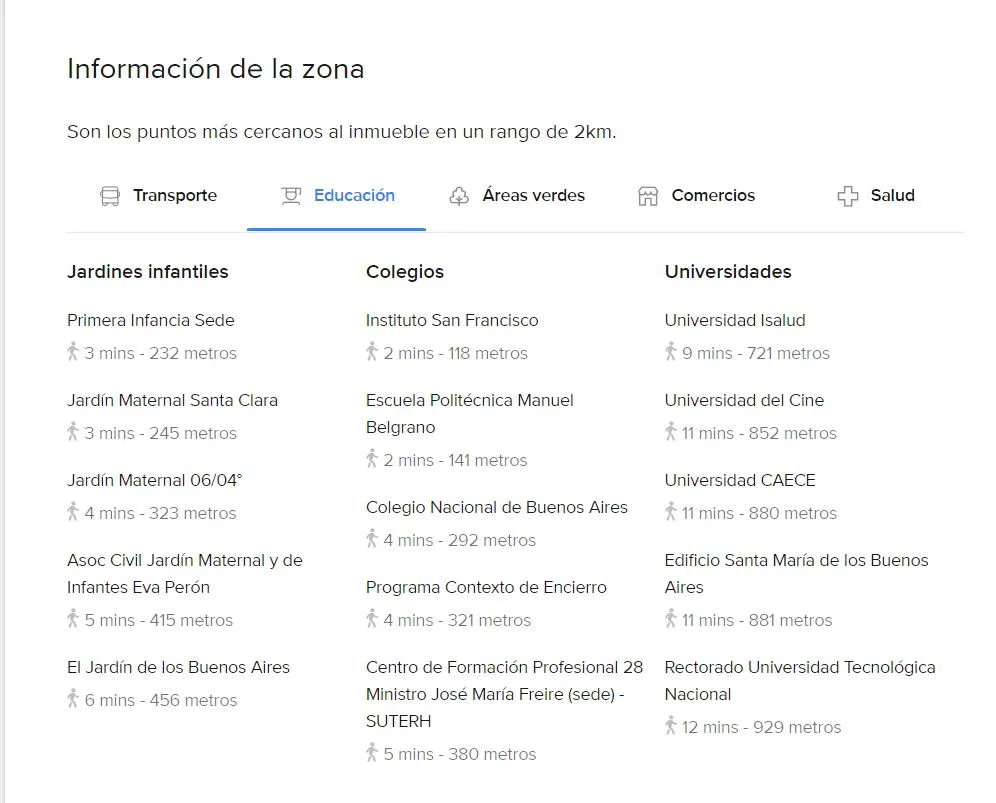Screen dimensions: 996x803
Task: Click Programa Contexto de Encierro listing
Action: pos(486,587)
